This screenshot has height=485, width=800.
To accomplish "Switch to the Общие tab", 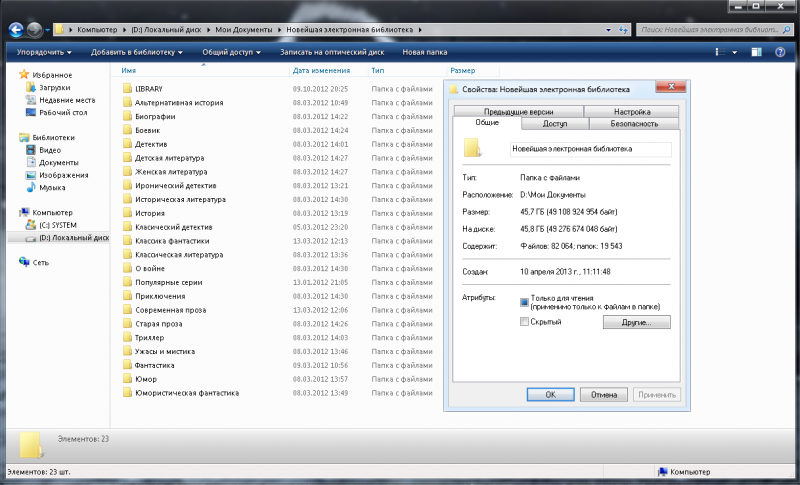I will pos(487,122).
